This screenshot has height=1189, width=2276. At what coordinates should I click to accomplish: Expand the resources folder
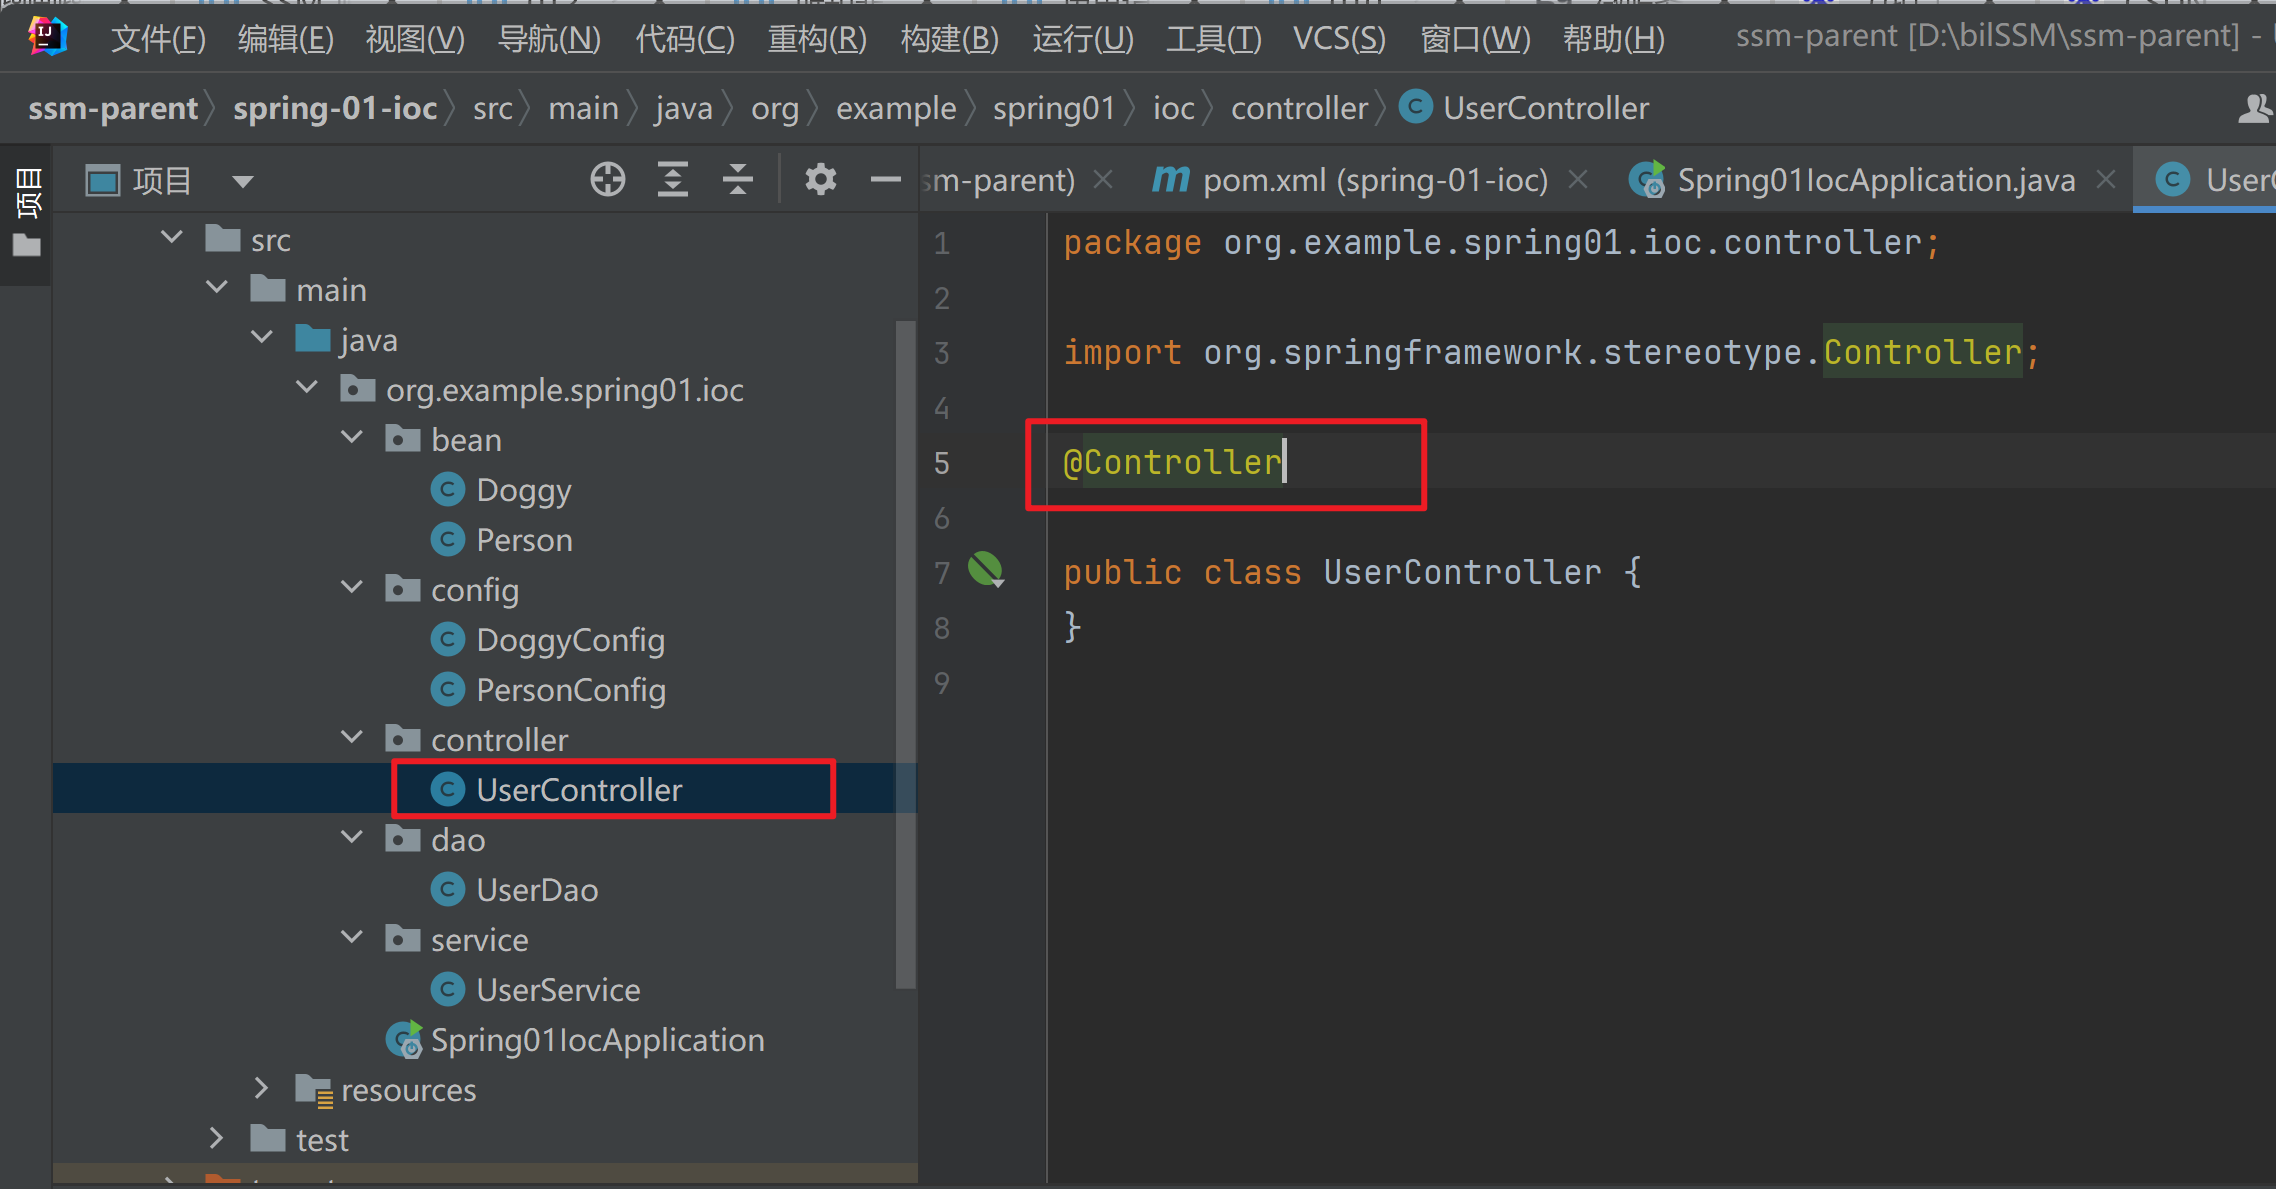tap(261, 1088)
